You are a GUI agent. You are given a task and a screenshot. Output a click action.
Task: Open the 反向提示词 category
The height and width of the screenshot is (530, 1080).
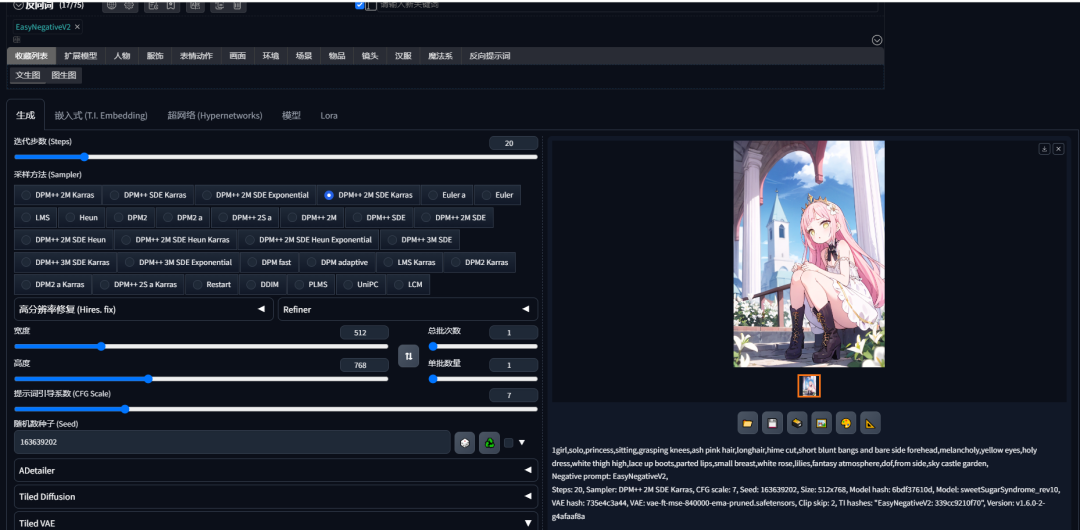click(x=490, y=56)
